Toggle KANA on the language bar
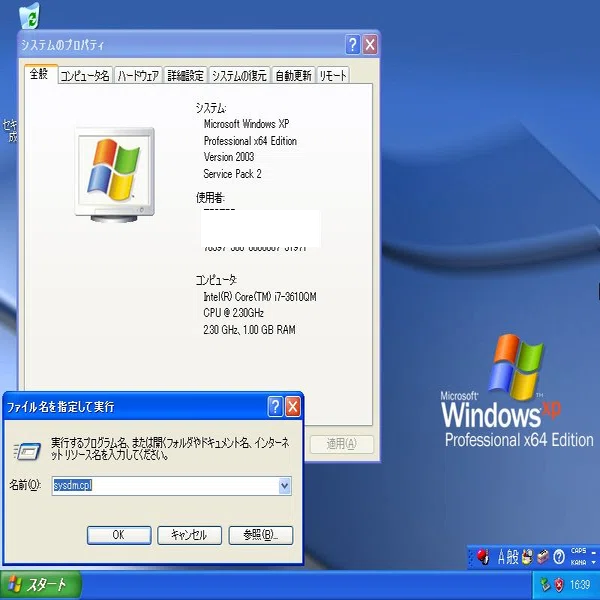Image resolution: width=600 pixels, height=600 pixels. (578, 562)
